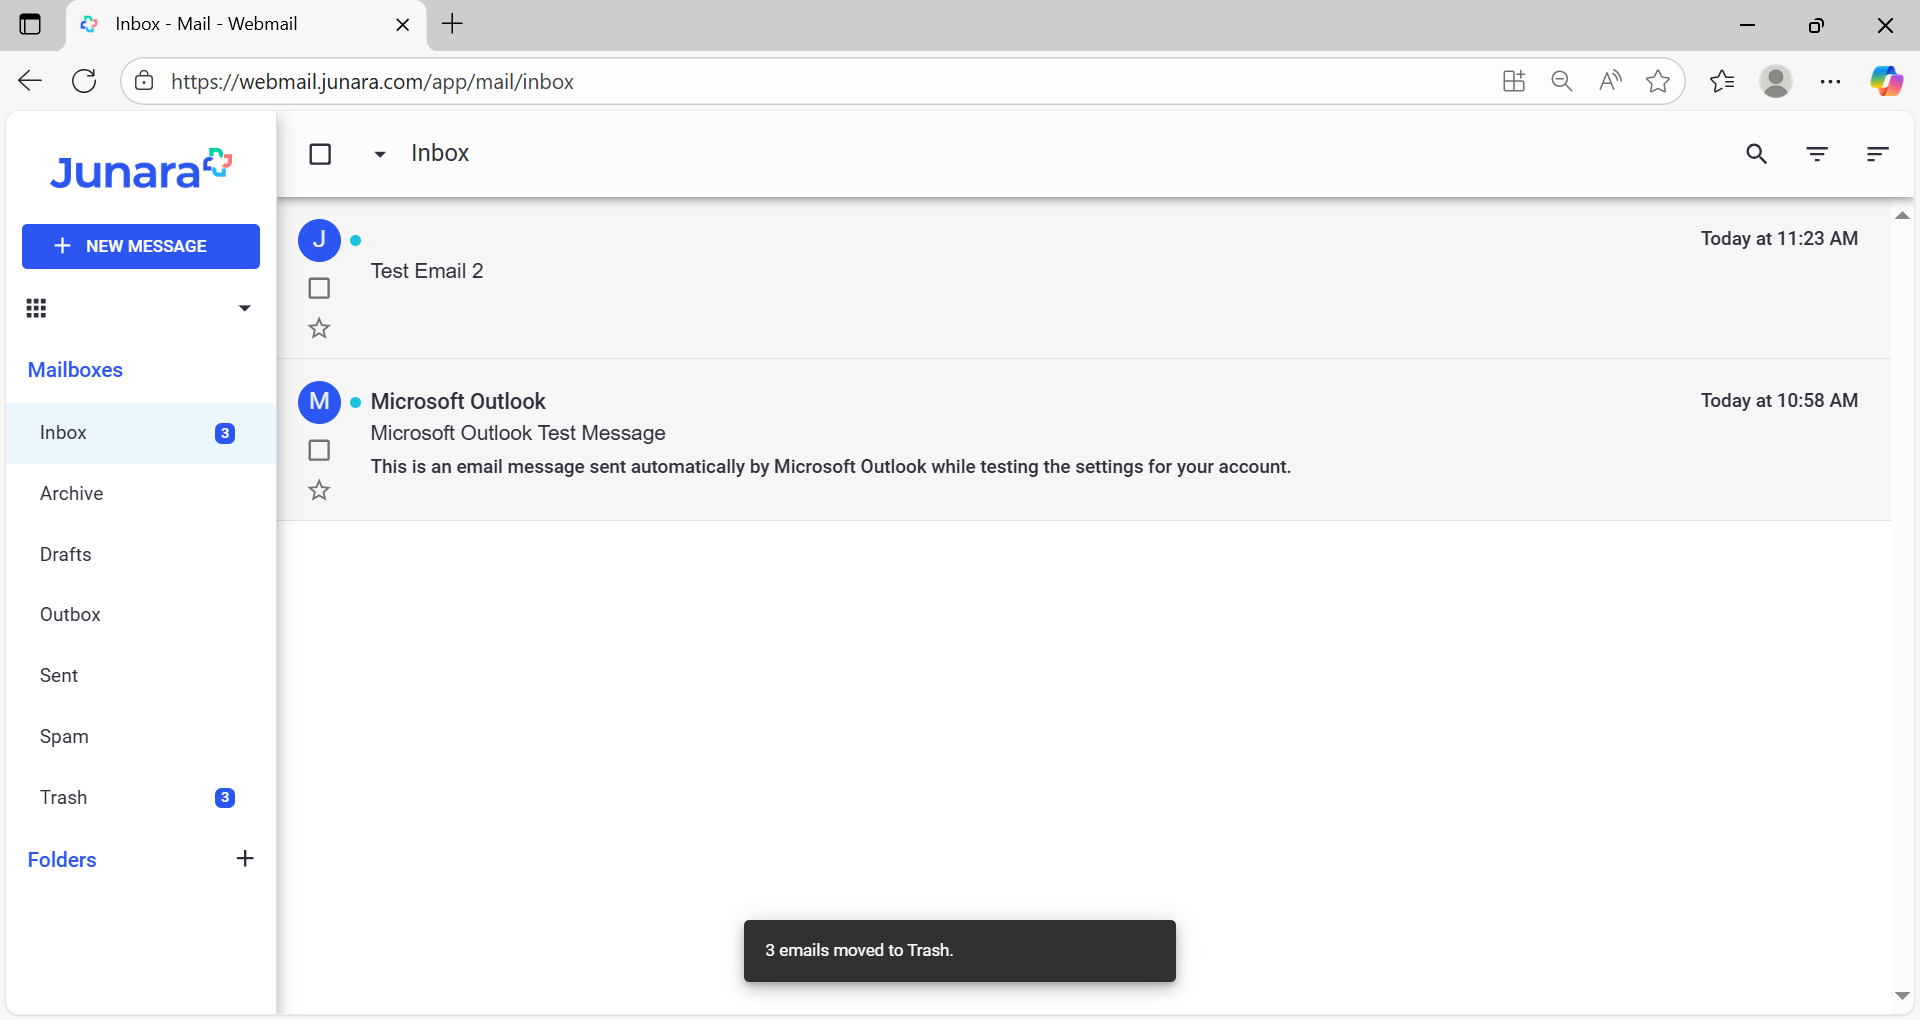Open browser split screen icon
The width and height of the screenshot is (1920, 1020).
[x=1514, y=81]
